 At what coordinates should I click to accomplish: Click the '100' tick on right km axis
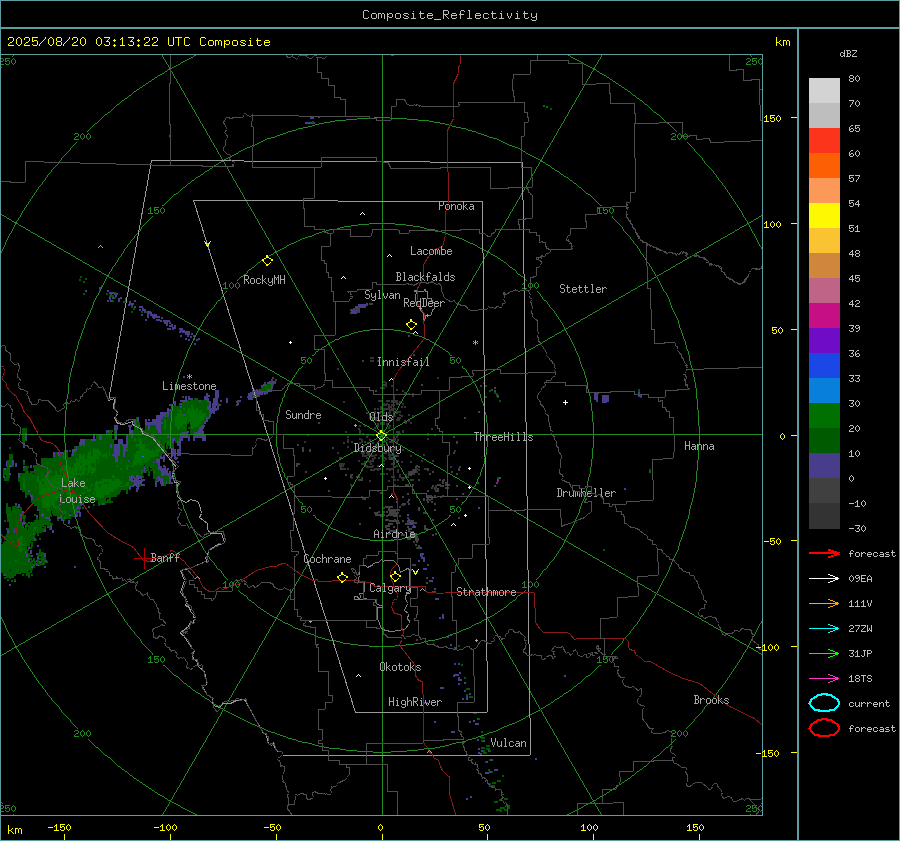pyautogui.click(x=773, y=224)
